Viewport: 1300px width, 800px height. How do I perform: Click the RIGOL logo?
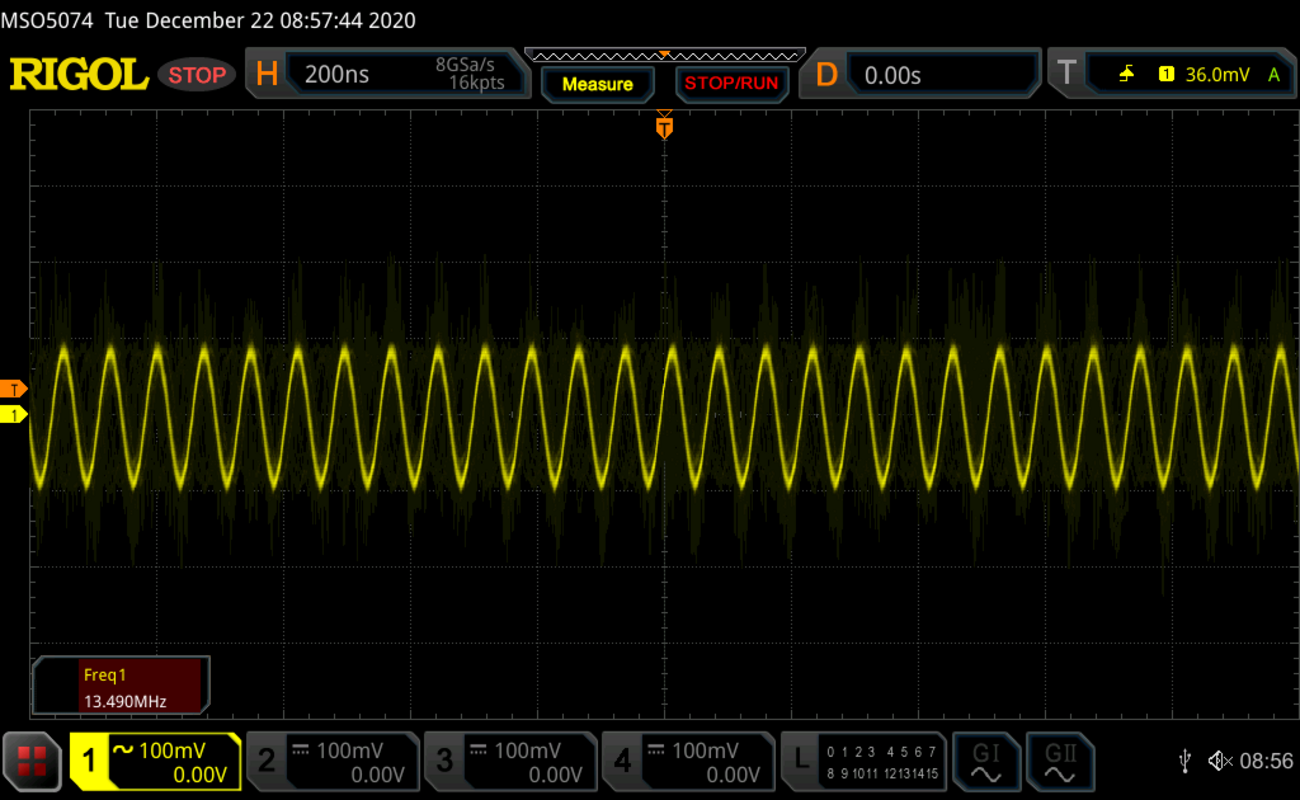coord(79,74)
